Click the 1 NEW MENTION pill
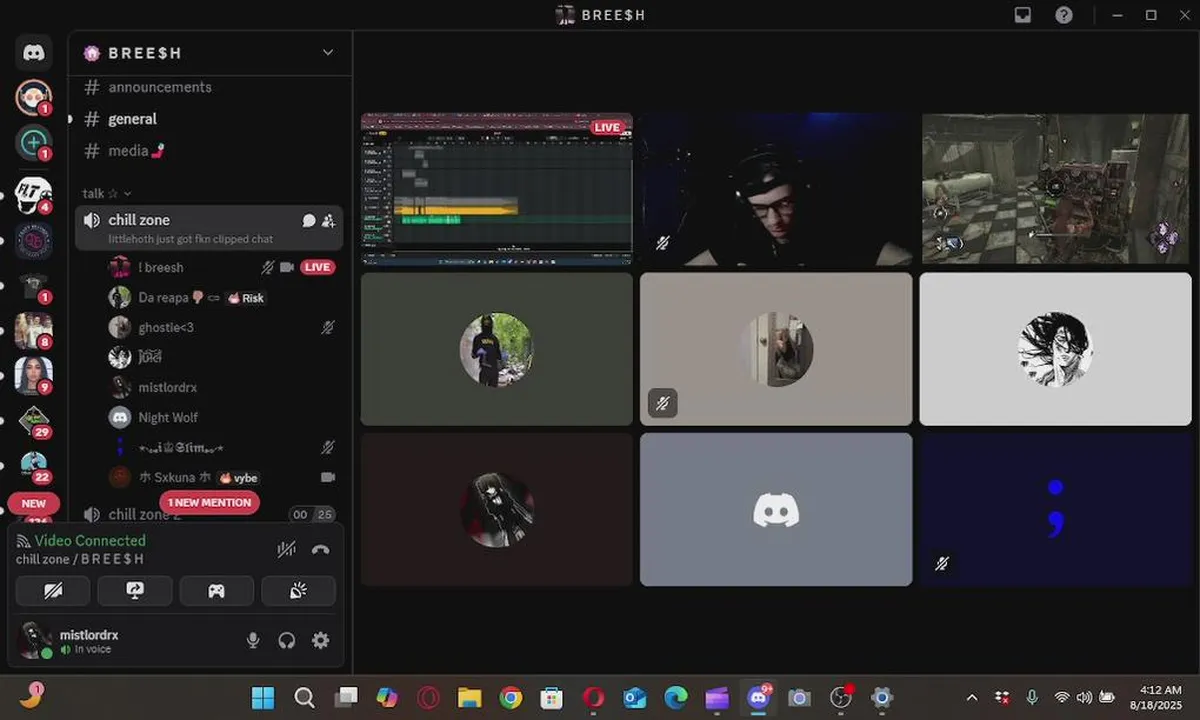 [x=209, y=502]
